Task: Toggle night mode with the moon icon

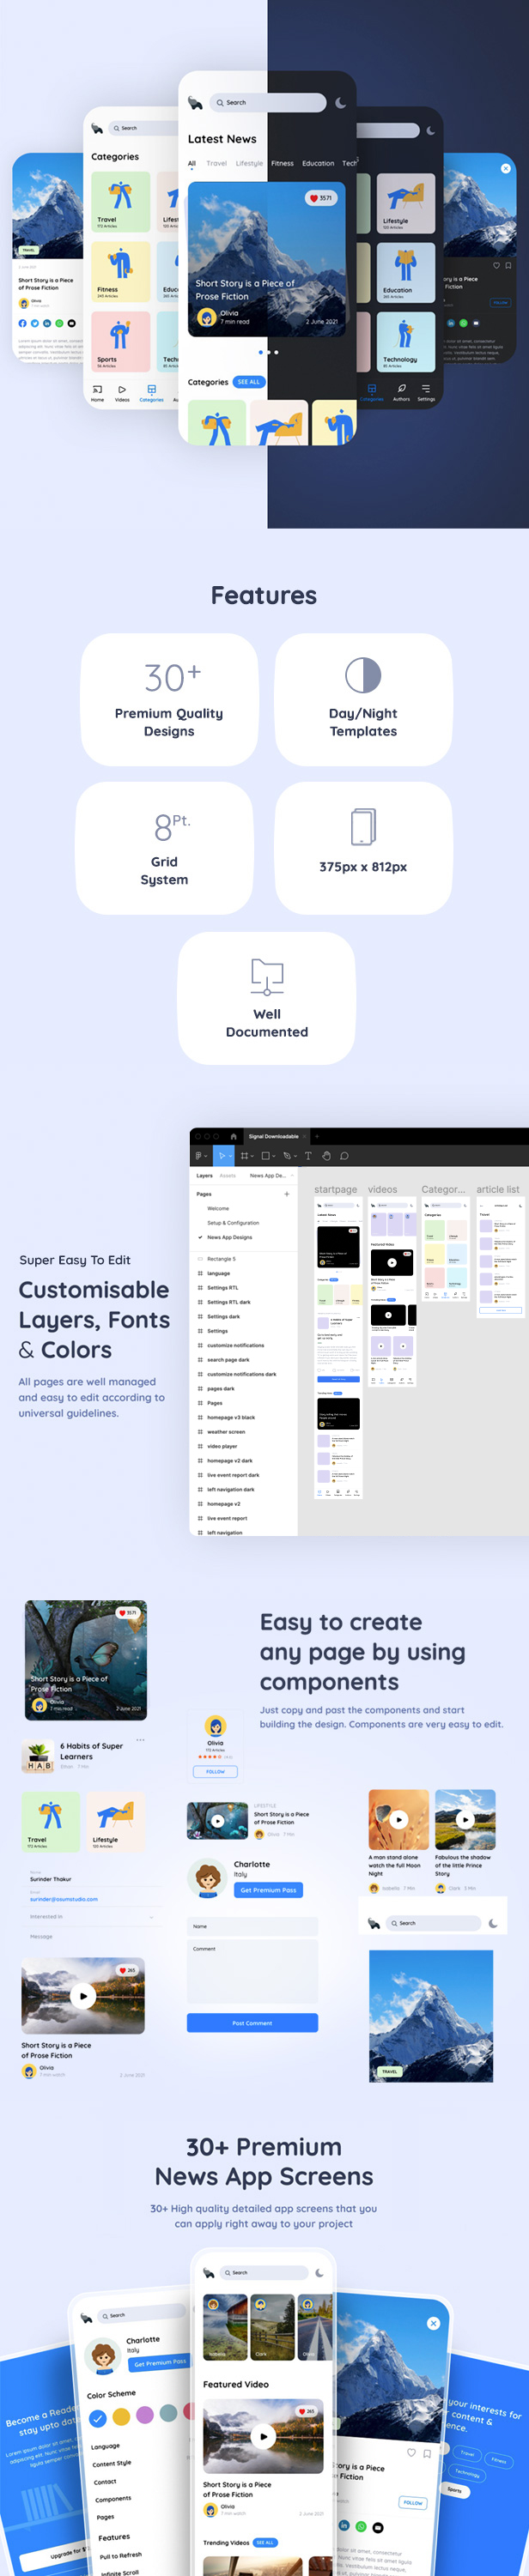Action: (x=341, y=103)
